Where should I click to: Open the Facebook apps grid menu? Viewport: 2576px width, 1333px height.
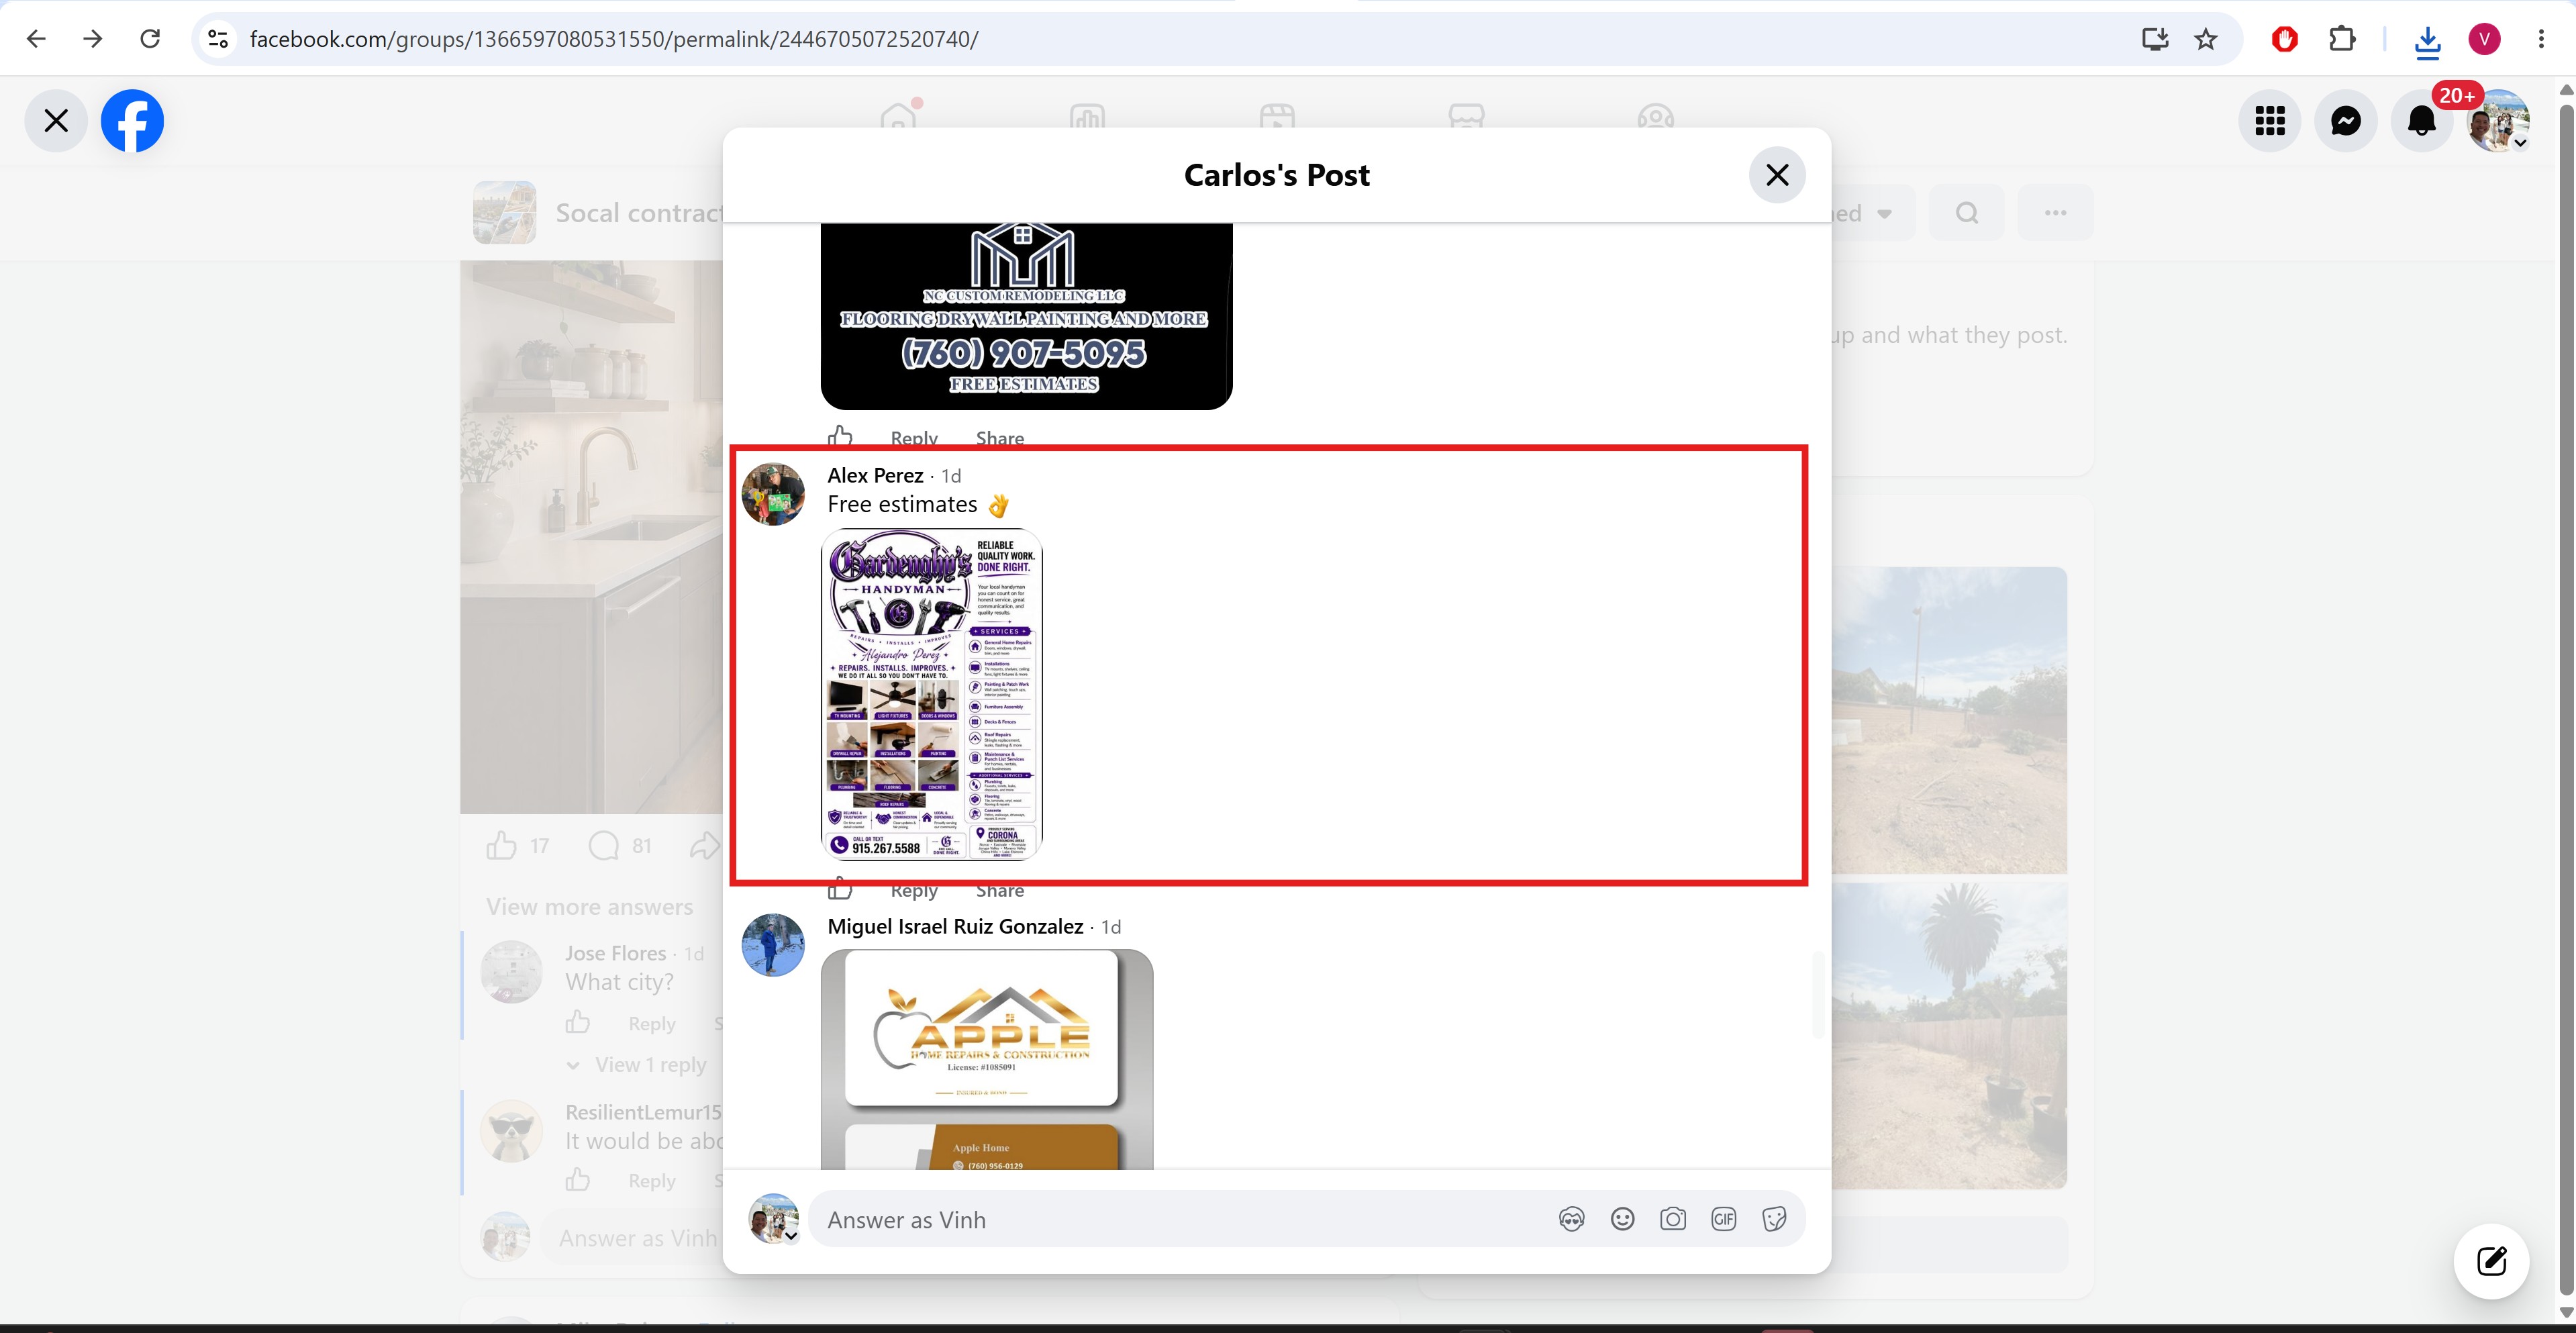tap(2270, 121)
